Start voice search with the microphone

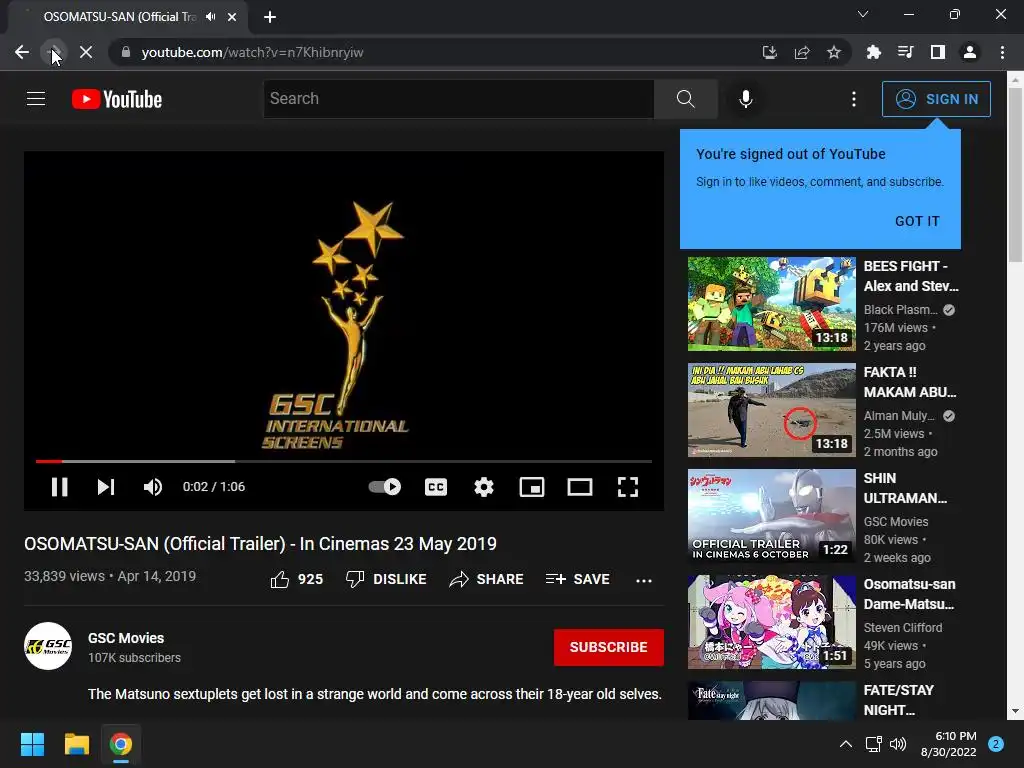[745, 99]
